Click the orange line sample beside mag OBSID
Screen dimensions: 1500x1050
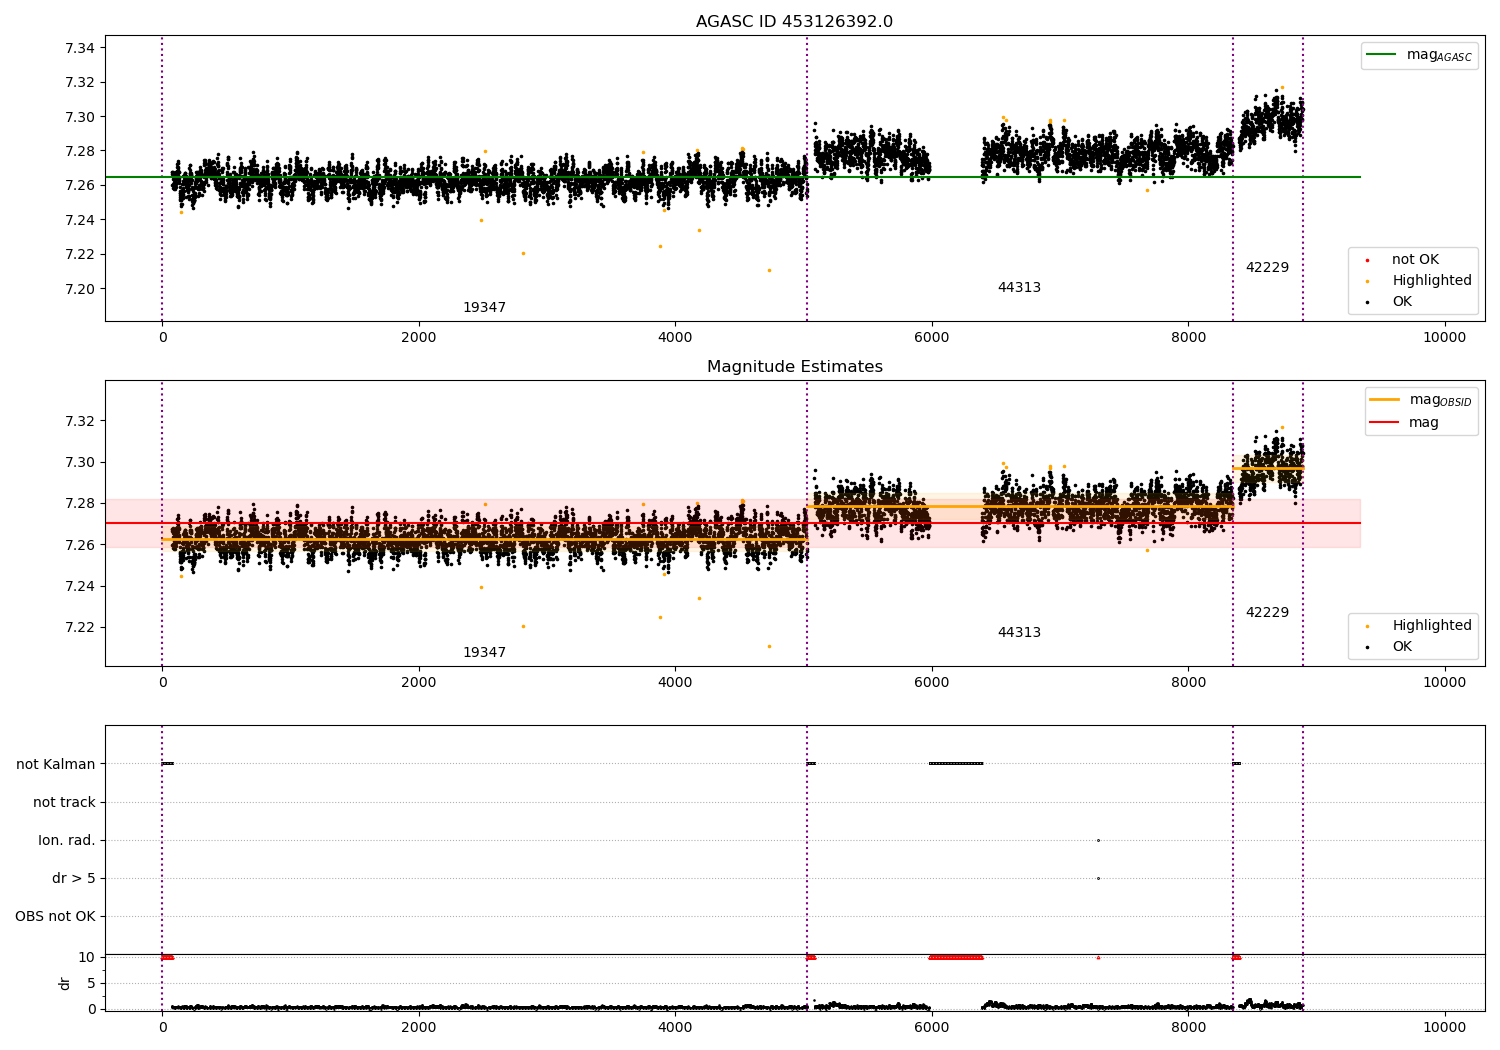[x=1384, y=400]
